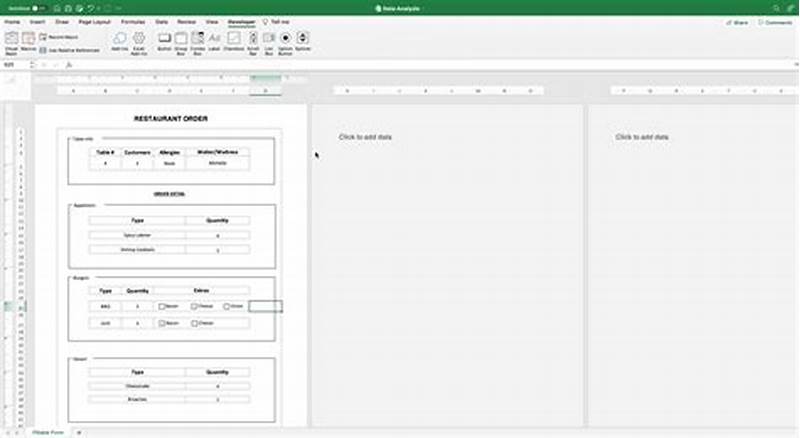Open the Home ribbon tab
Image resolution: width=800 pixels, height=438 pixels.
point(12,22)
